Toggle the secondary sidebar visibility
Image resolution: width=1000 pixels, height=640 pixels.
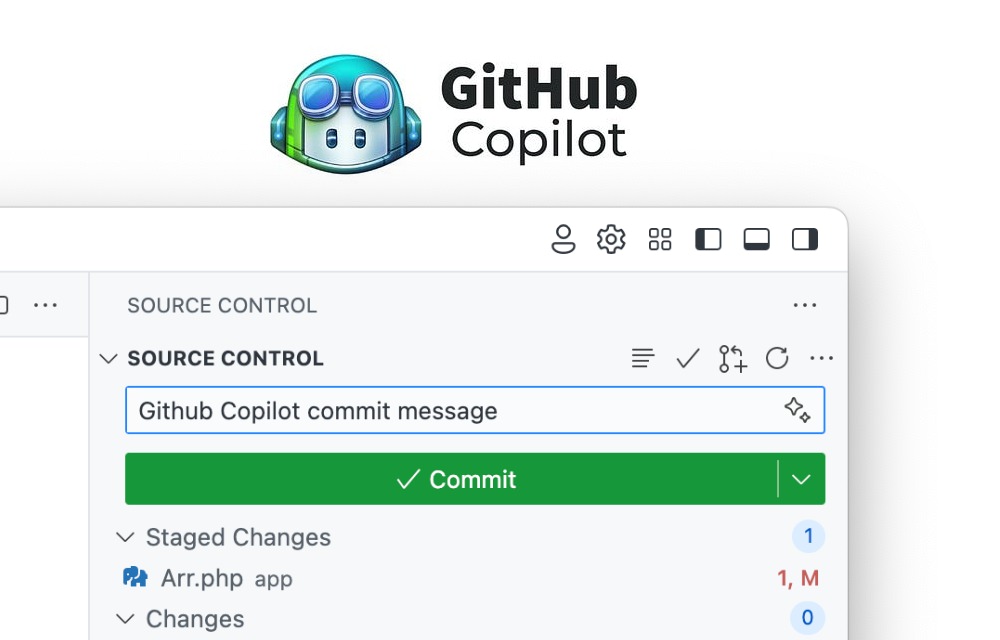pos(804,239)
